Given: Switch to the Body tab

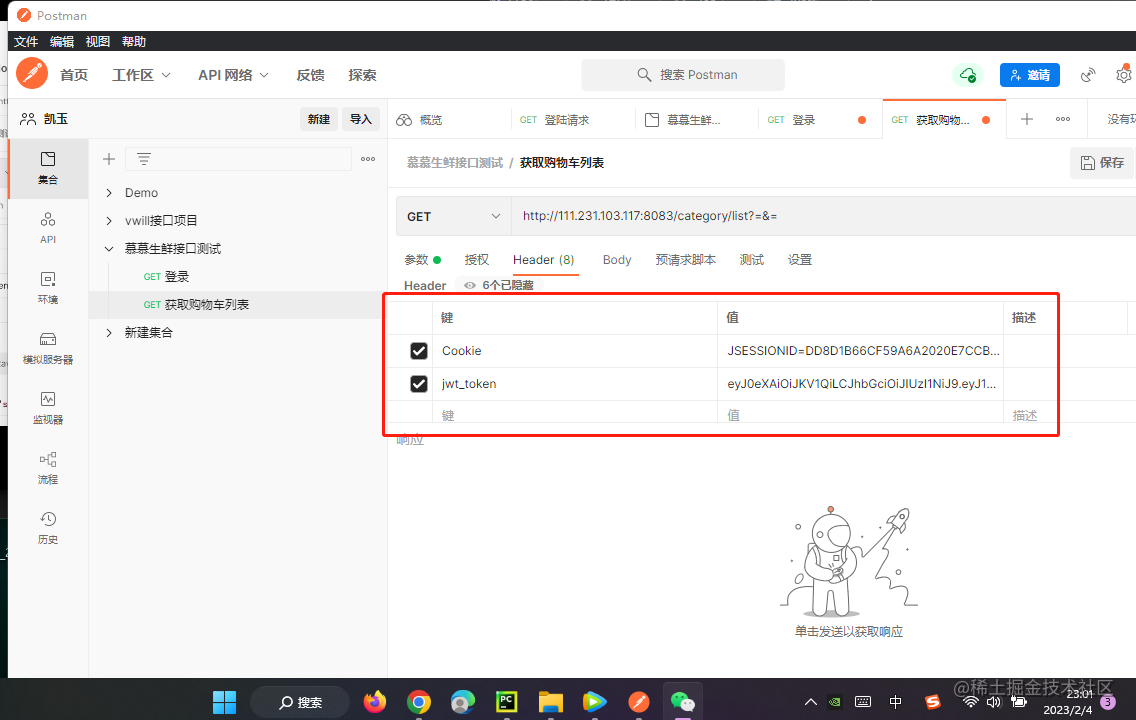Looking at the screenshot, I should pyautogui.click(x=617, y=259).
